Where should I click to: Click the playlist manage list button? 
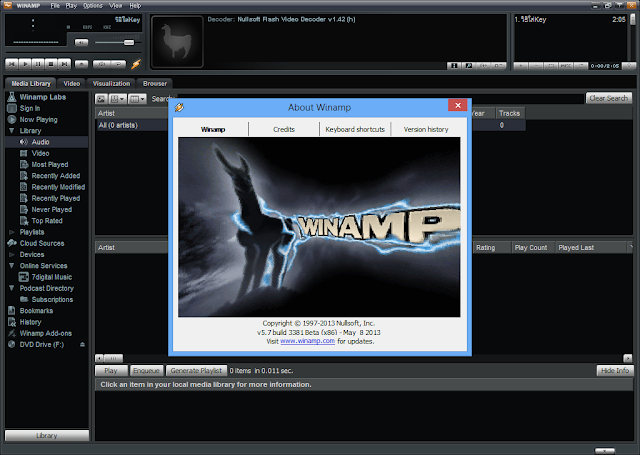581,66
